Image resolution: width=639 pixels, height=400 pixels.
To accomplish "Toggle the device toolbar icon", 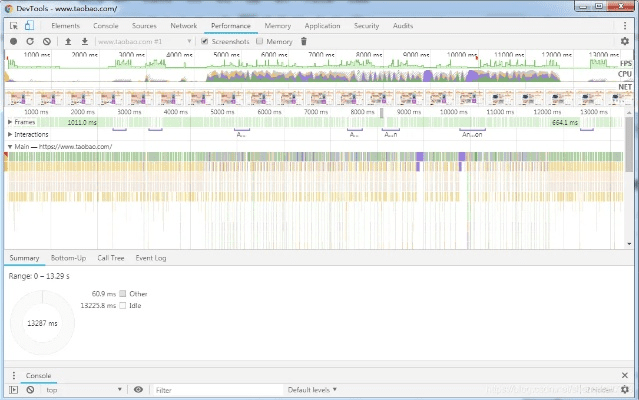I will click(x=28, y=24).
